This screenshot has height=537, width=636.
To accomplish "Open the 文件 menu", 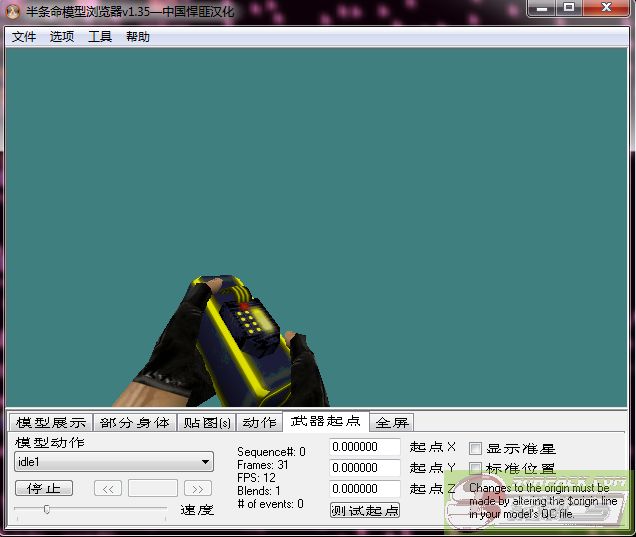I will pyautogui.click(x=24, y=37).
